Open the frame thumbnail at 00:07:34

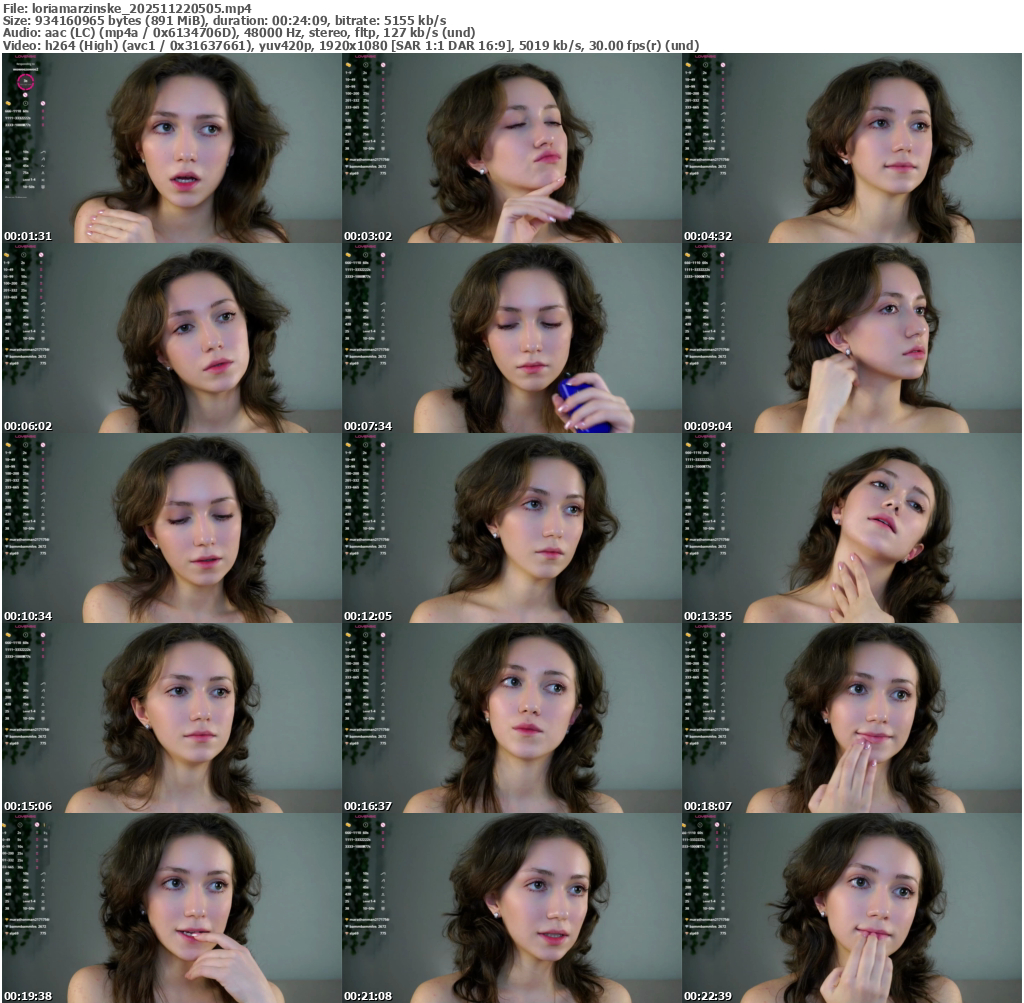(512, 338)
